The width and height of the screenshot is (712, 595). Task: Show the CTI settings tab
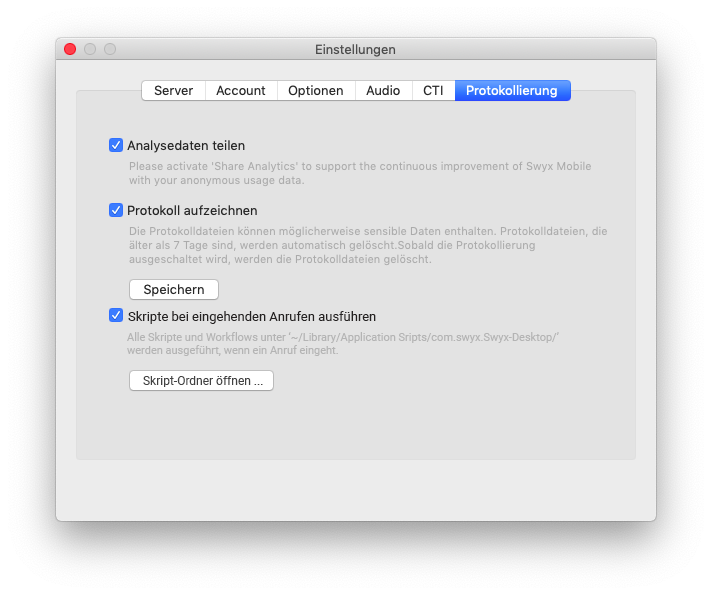[433, 91]
